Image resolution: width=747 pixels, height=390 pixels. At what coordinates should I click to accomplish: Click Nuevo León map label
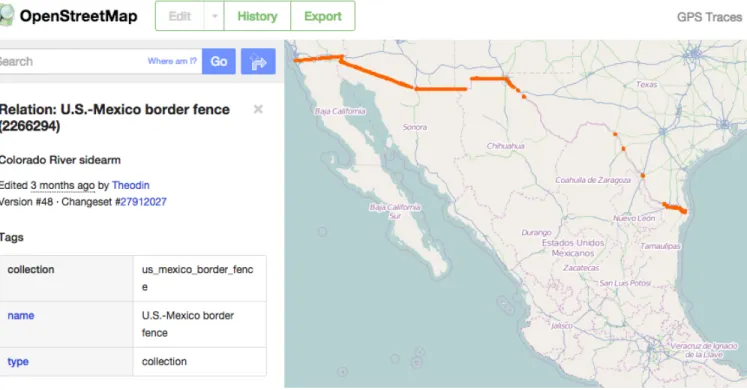[634, 218]
